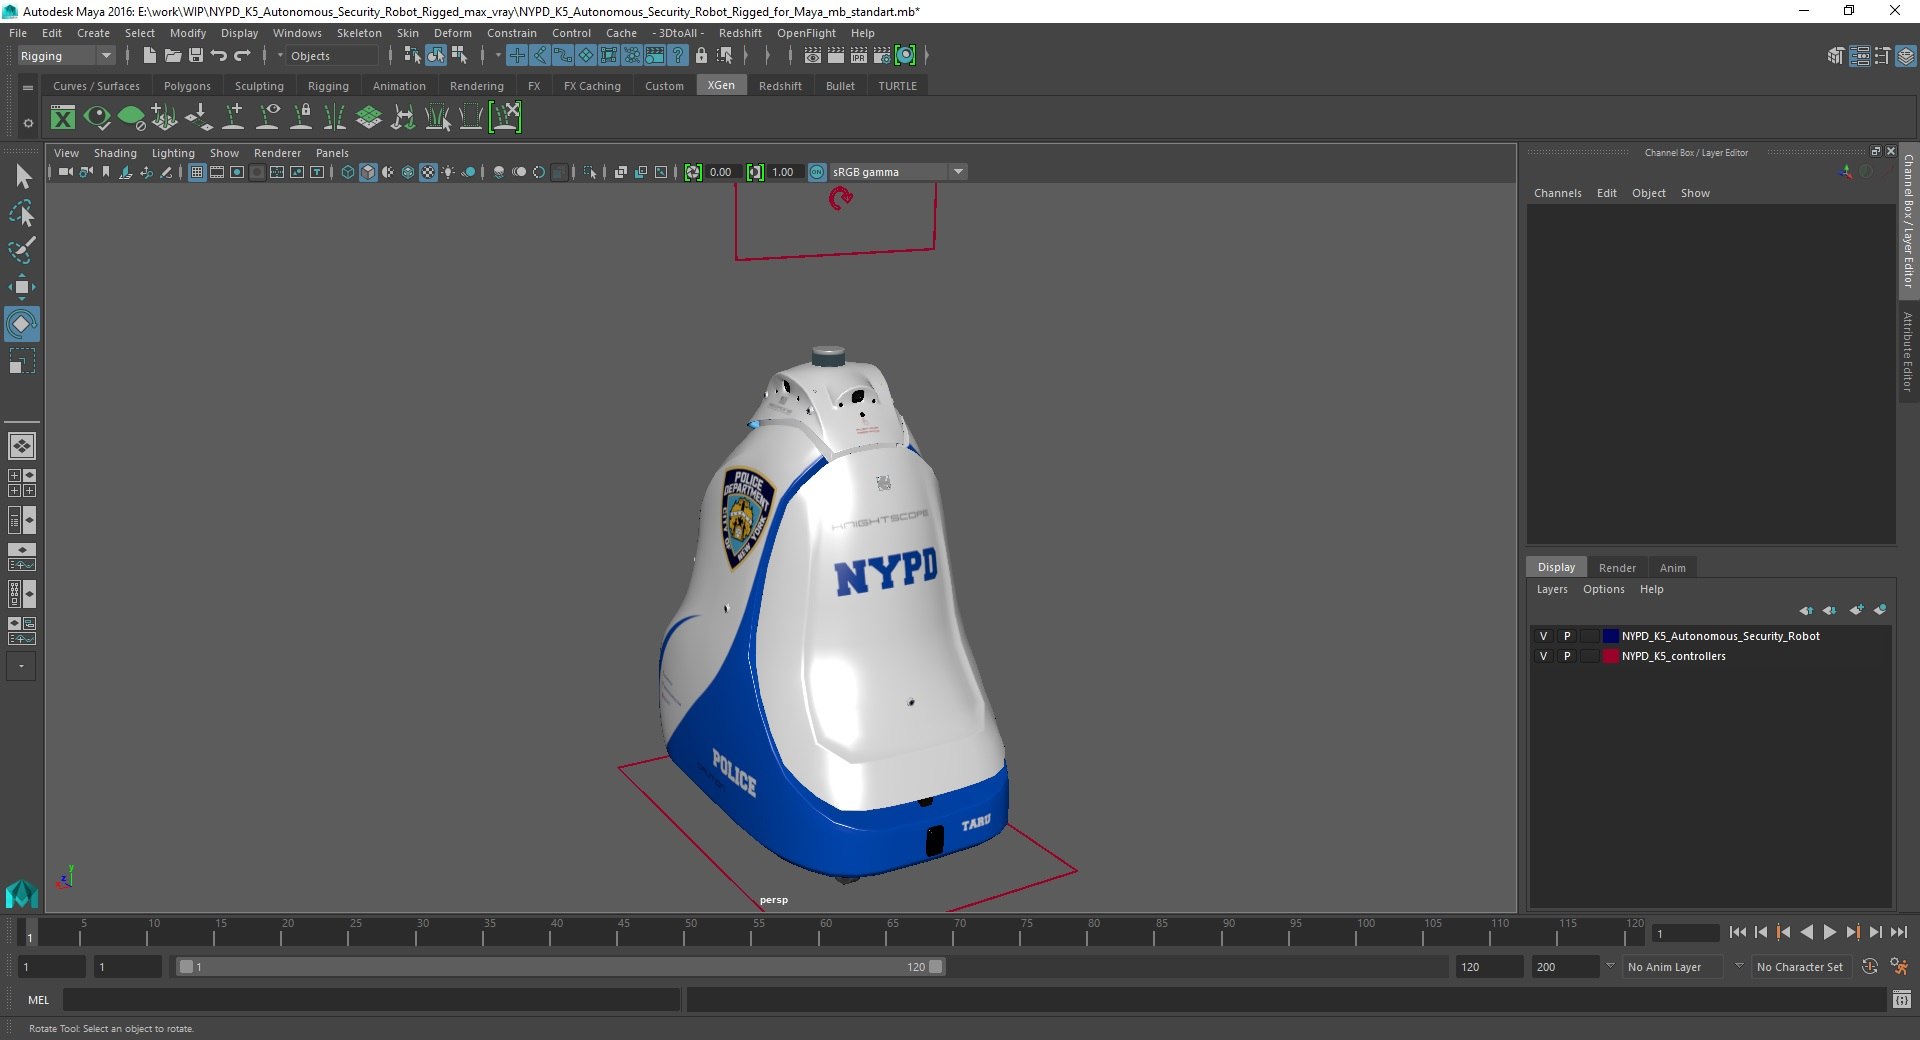Screen dimensions: 1920x1040
Task: Open the layer editor Options menu
Action: pyautogui.click(x=1603, y=589)
